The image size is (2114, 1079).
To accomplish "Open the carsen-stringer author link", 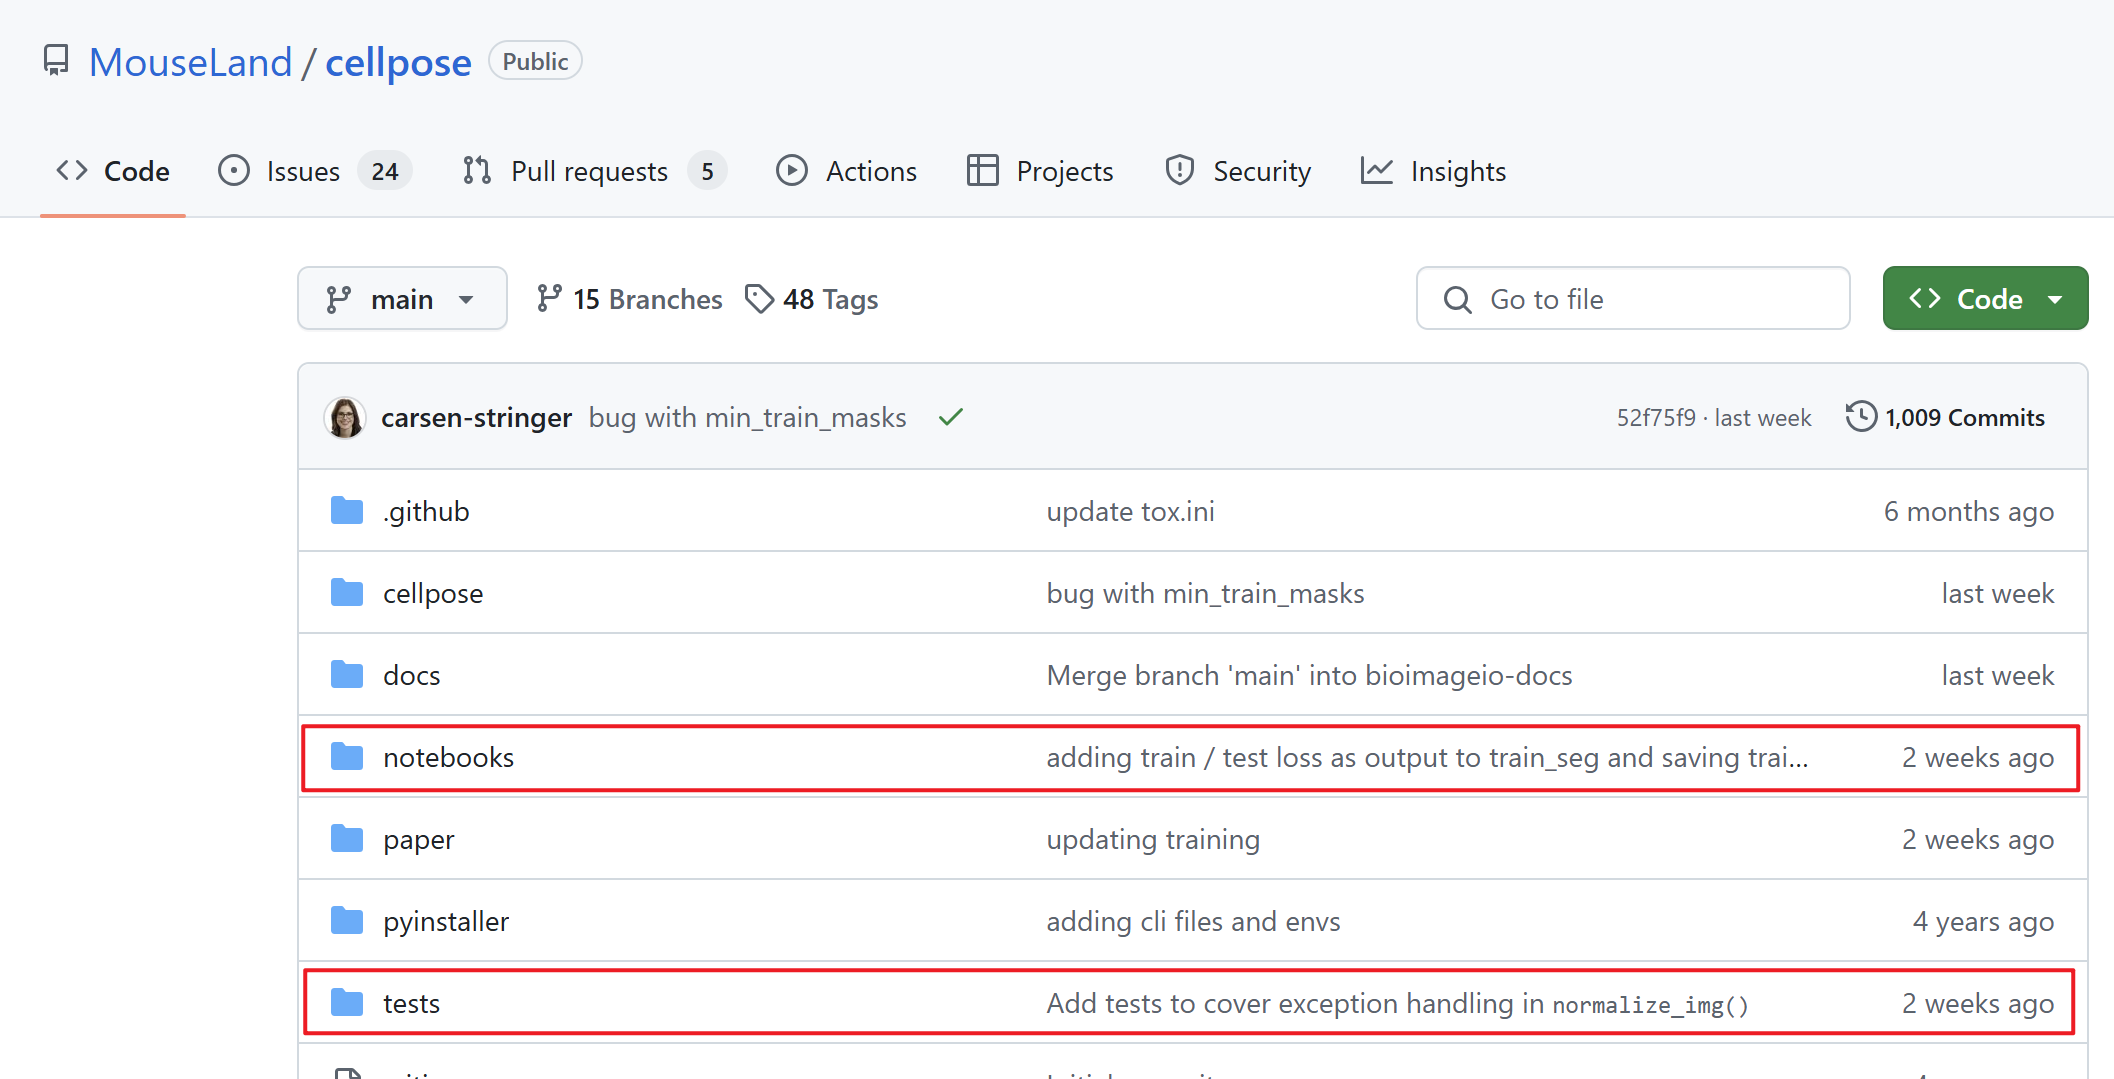I will point(476,418).
